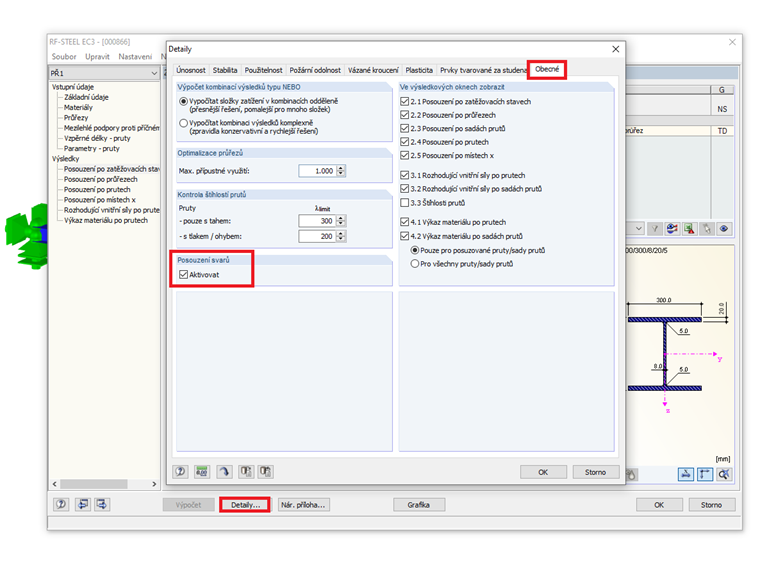Click the first load/save default settings icon
The image size is (760, 570).
pyautogui.click(x=246, y=472)
